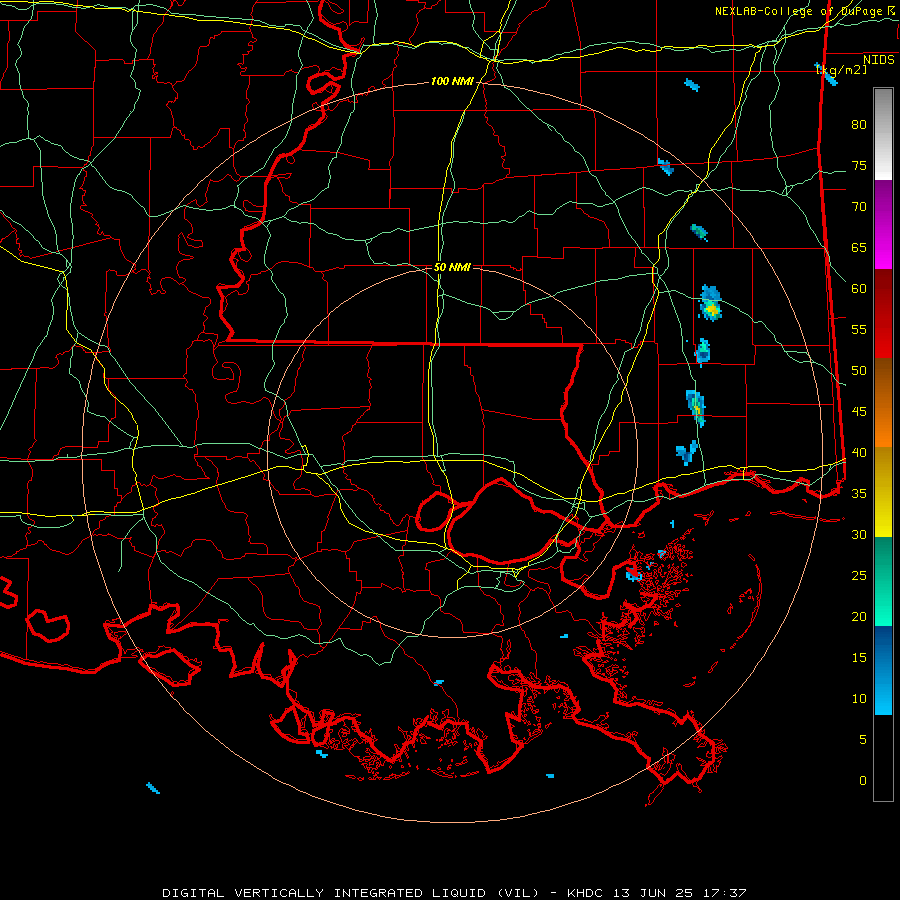Select the 5 value on the VIL scale

coord(863,740)
